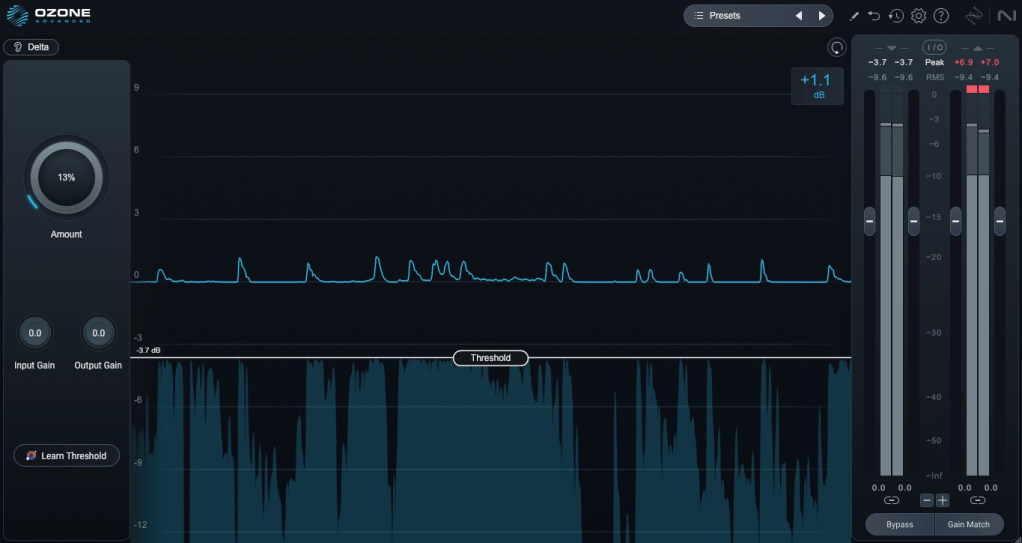The width and height of the screenshot is (1022, 543).
Task: Click the undo arrow icon
Action: tap(874, 16)
